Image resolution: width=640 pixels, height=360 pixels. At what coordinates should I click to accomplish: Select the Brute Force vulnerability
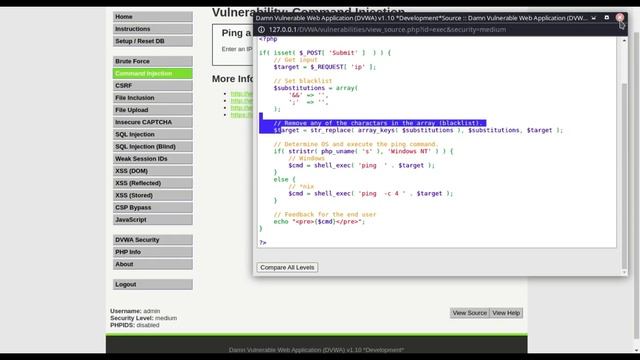tap(152, 61)
